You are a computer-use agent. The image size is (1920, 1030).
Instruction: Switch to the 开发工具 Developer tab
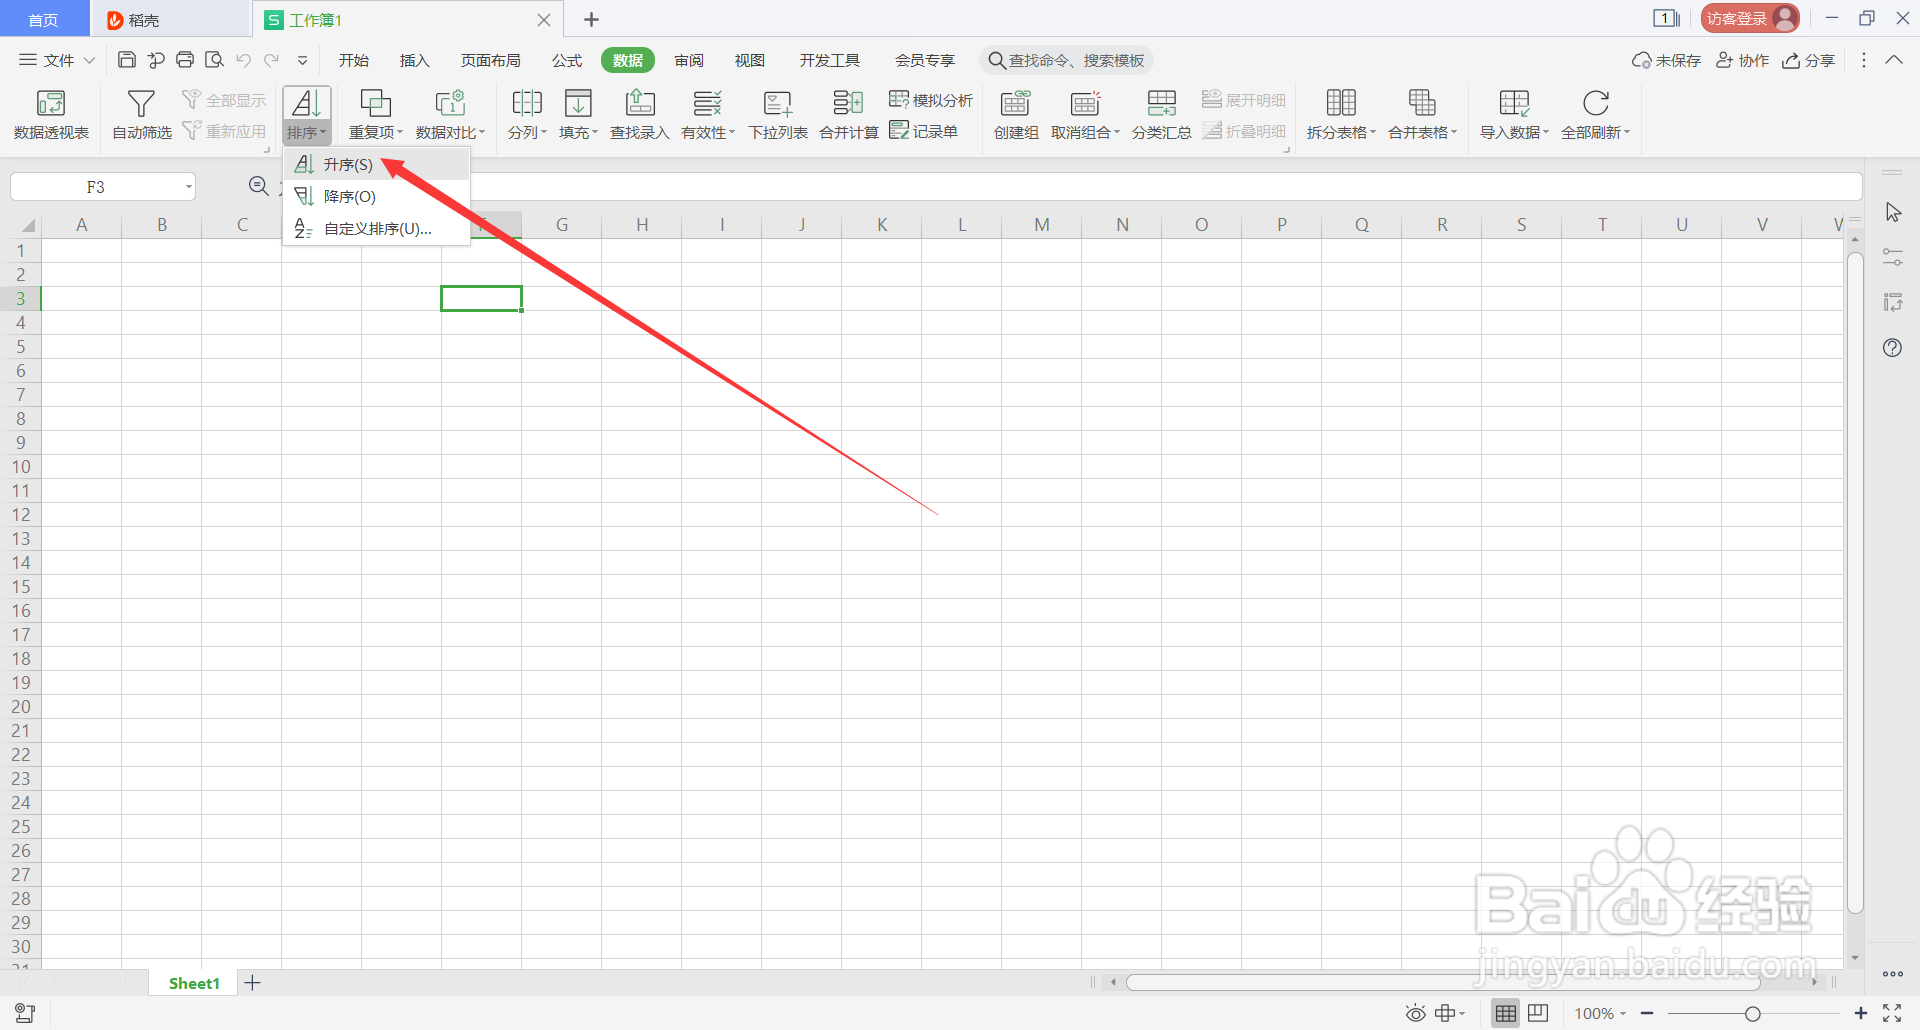829,60
